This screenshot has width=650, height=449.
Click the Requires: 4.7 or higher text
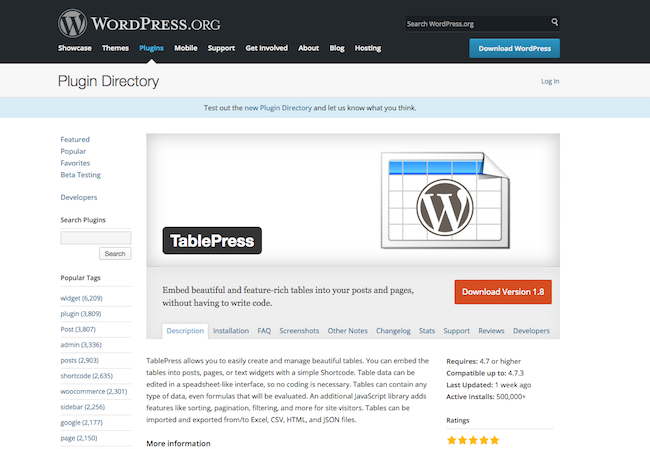click(484, 361)
